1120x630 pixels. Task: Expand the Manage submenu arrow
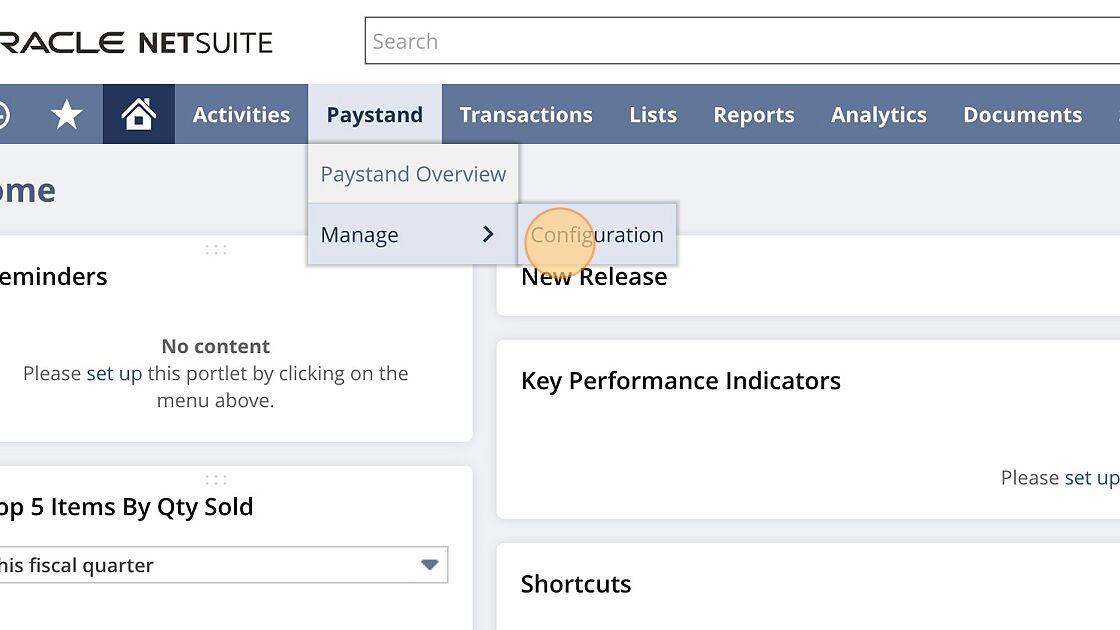pyautogui.click(x=488, y=234)
